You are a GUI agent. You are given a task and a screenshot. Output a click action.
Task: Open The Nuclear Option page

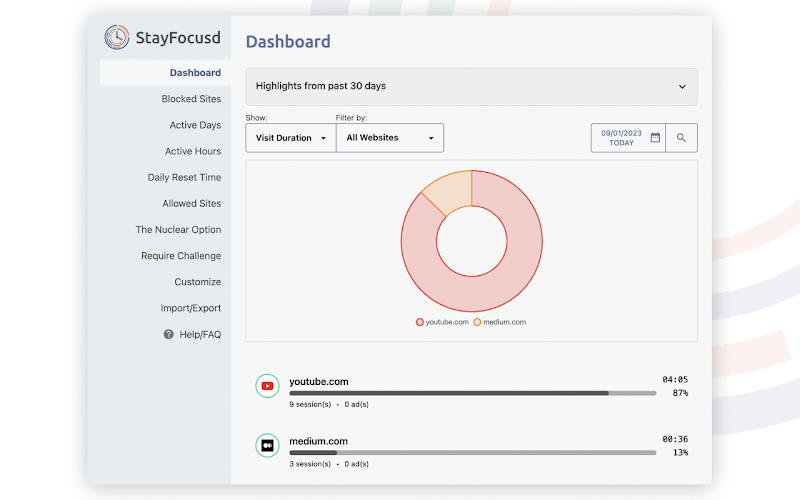tap(179, 230)
